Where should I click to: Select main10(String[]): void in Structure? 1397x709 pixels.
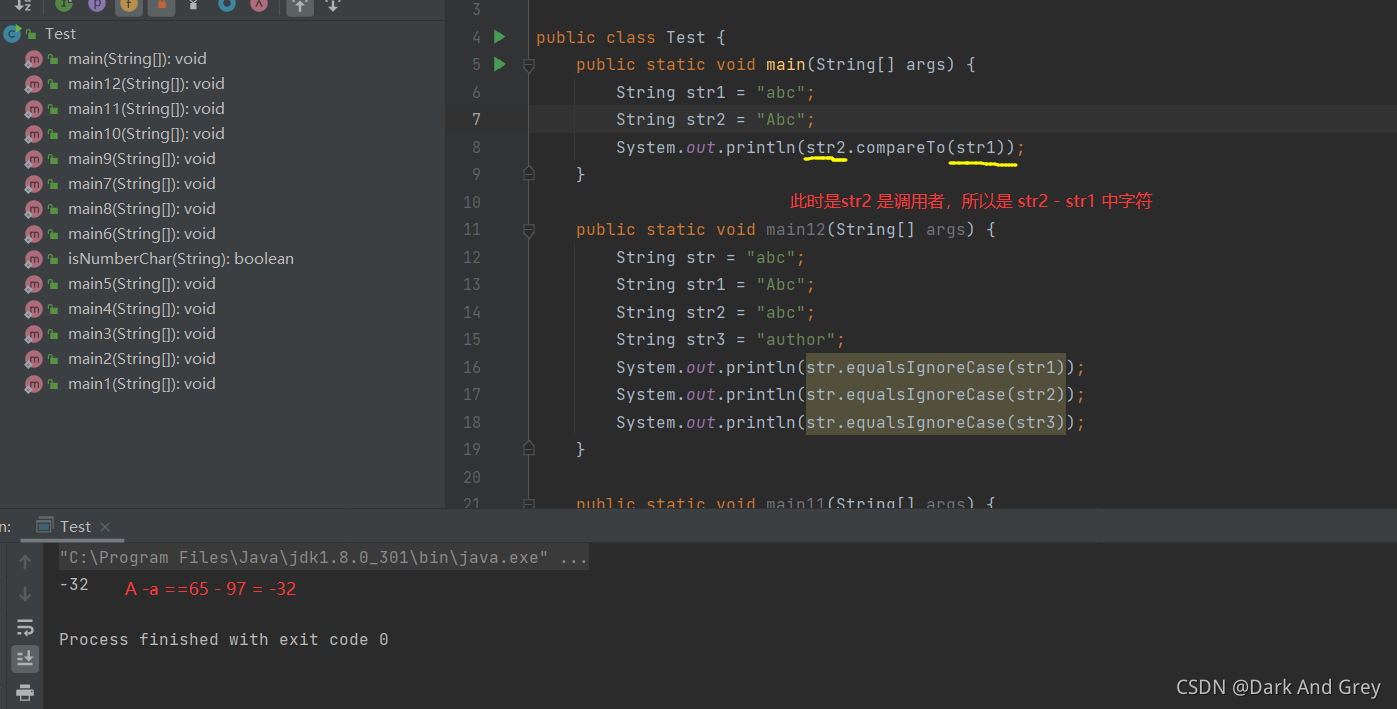[x=146, y=134]
